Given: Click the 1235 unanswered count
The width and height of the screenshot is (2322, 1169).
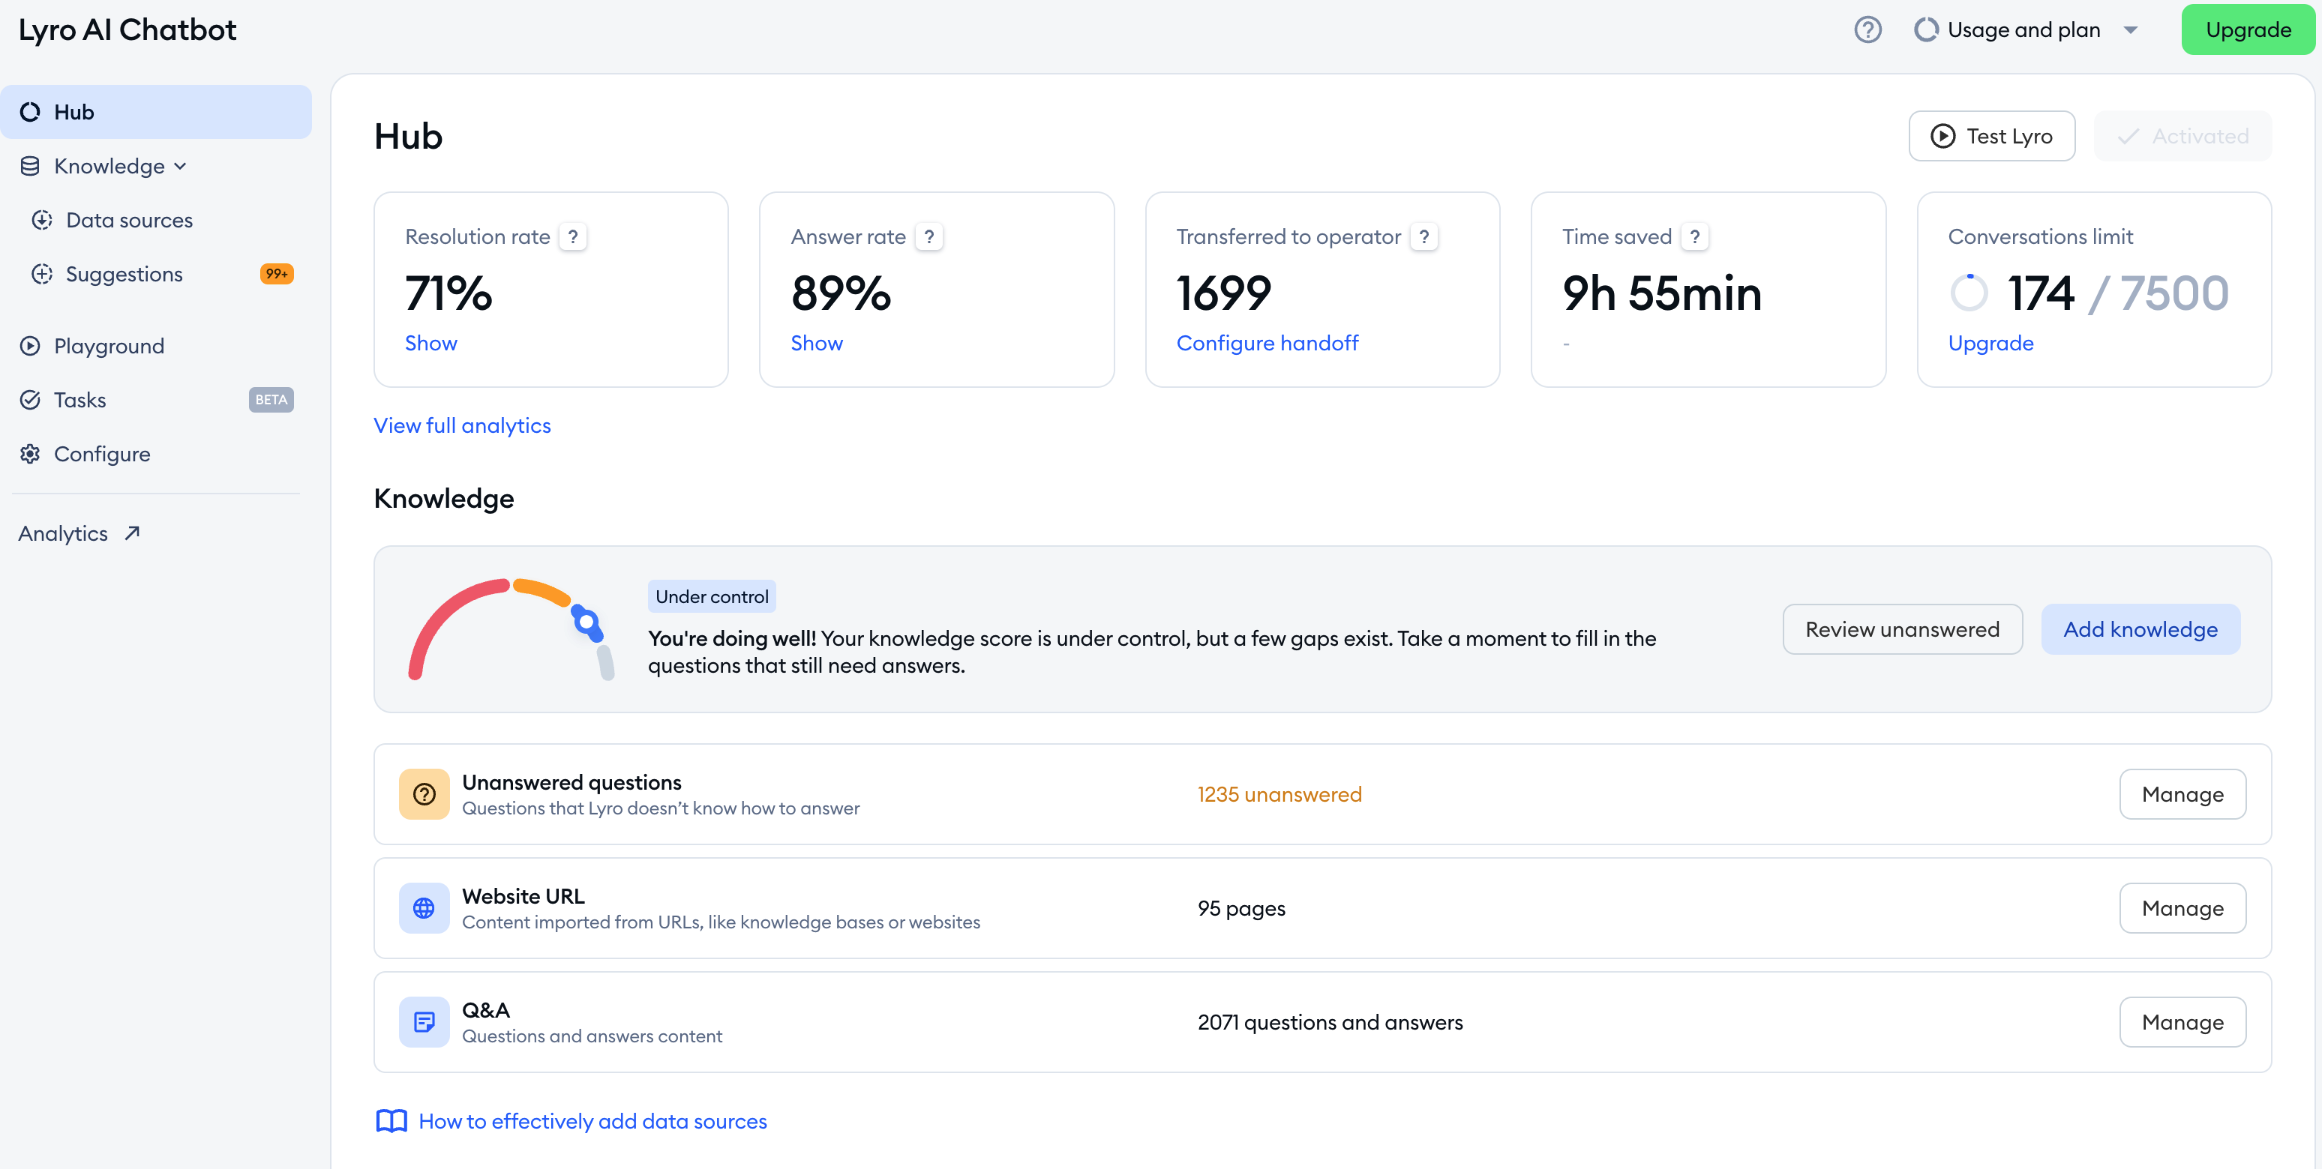Looking at the screenshot, I should coord(1279,794).
